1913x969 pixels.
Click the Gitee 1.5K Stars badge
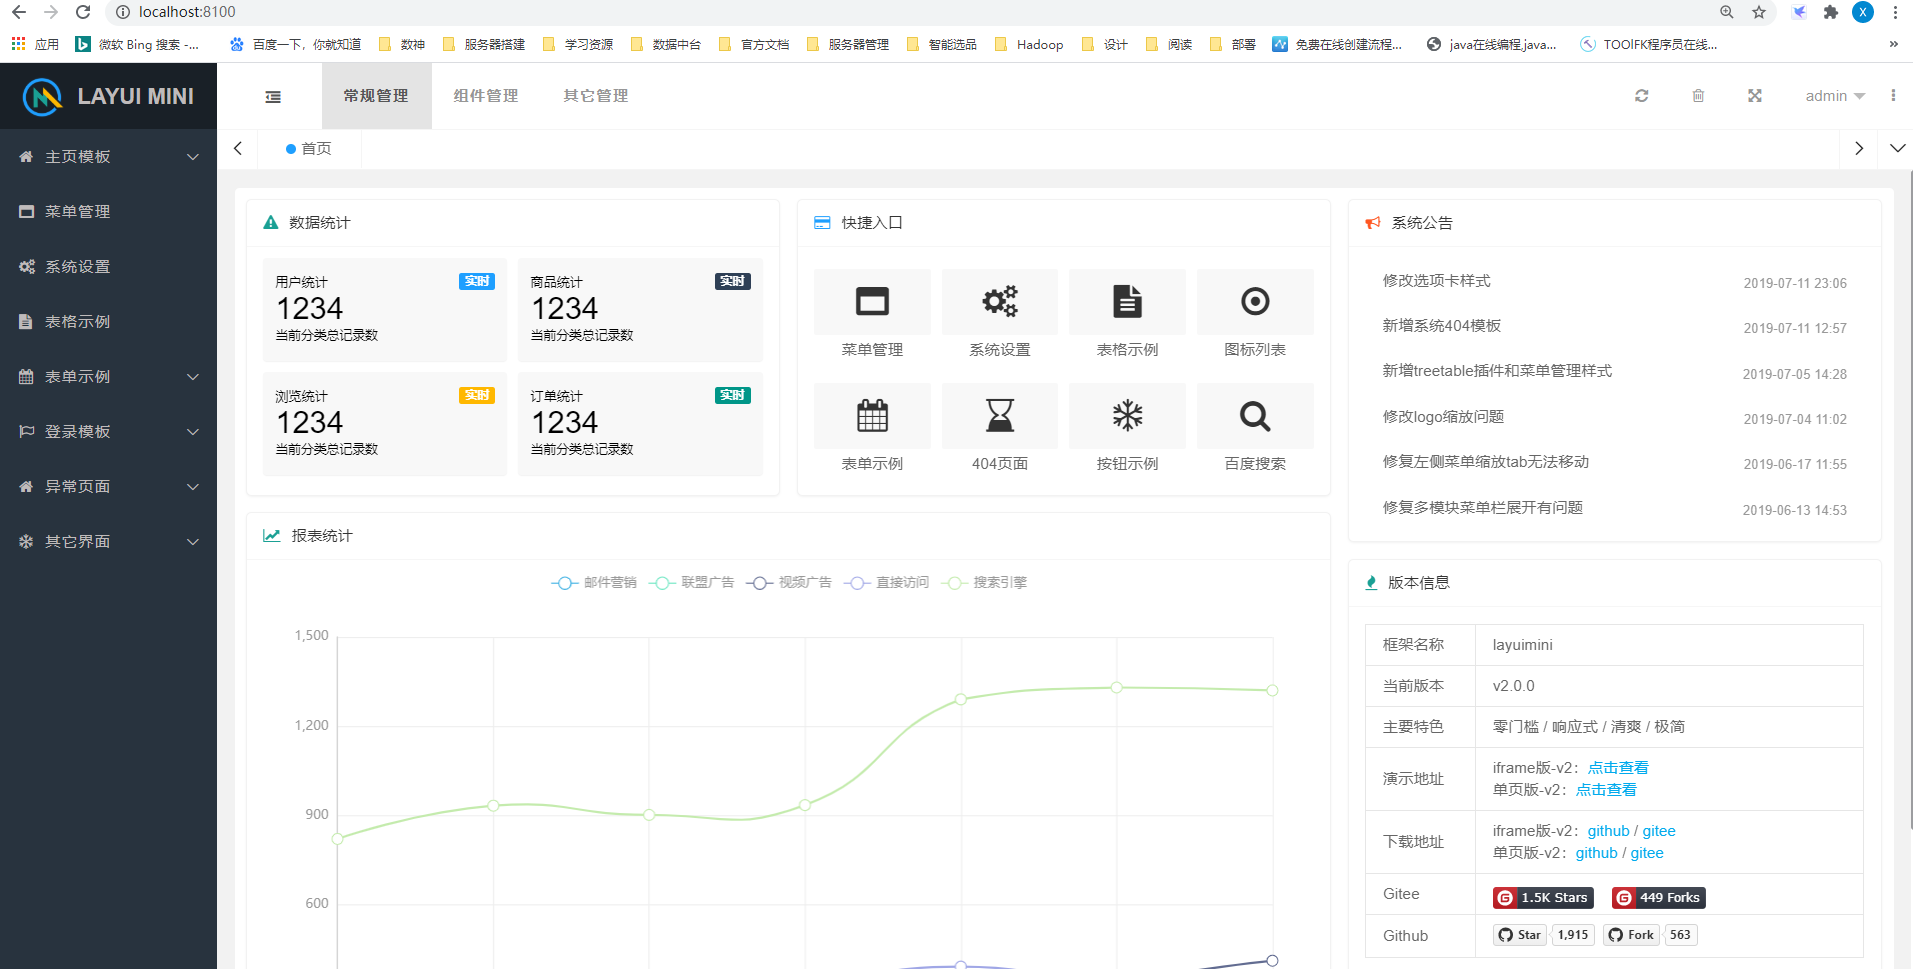coord(1543,898)
